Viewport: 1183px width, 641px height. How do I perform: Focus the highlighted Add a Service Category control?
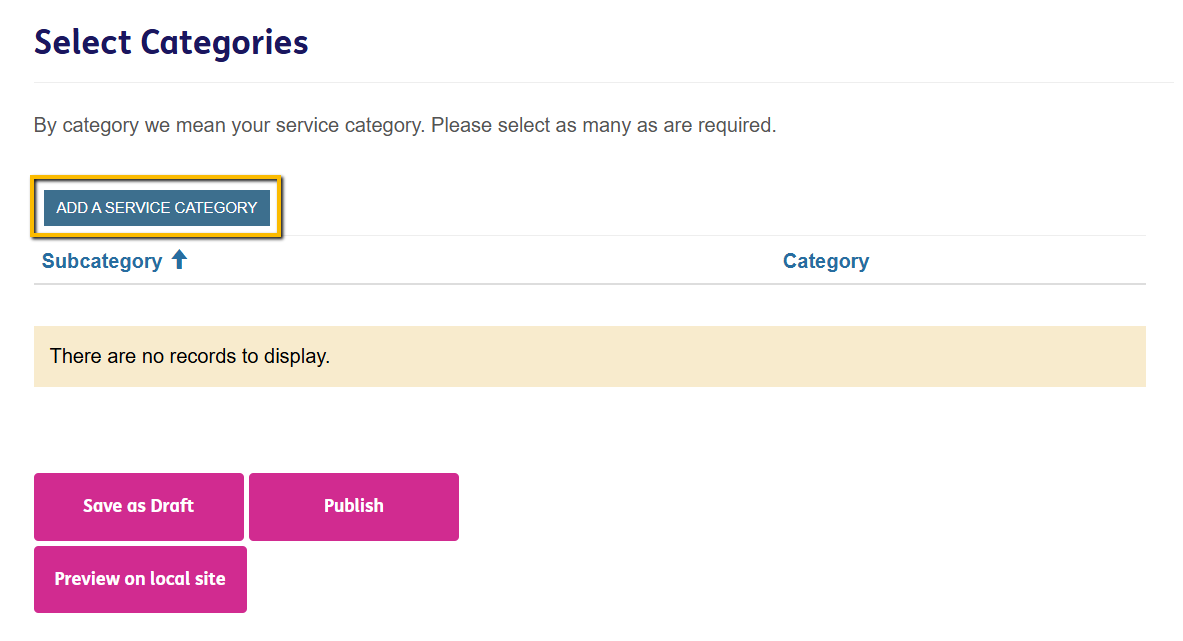(x=157, y=208)
